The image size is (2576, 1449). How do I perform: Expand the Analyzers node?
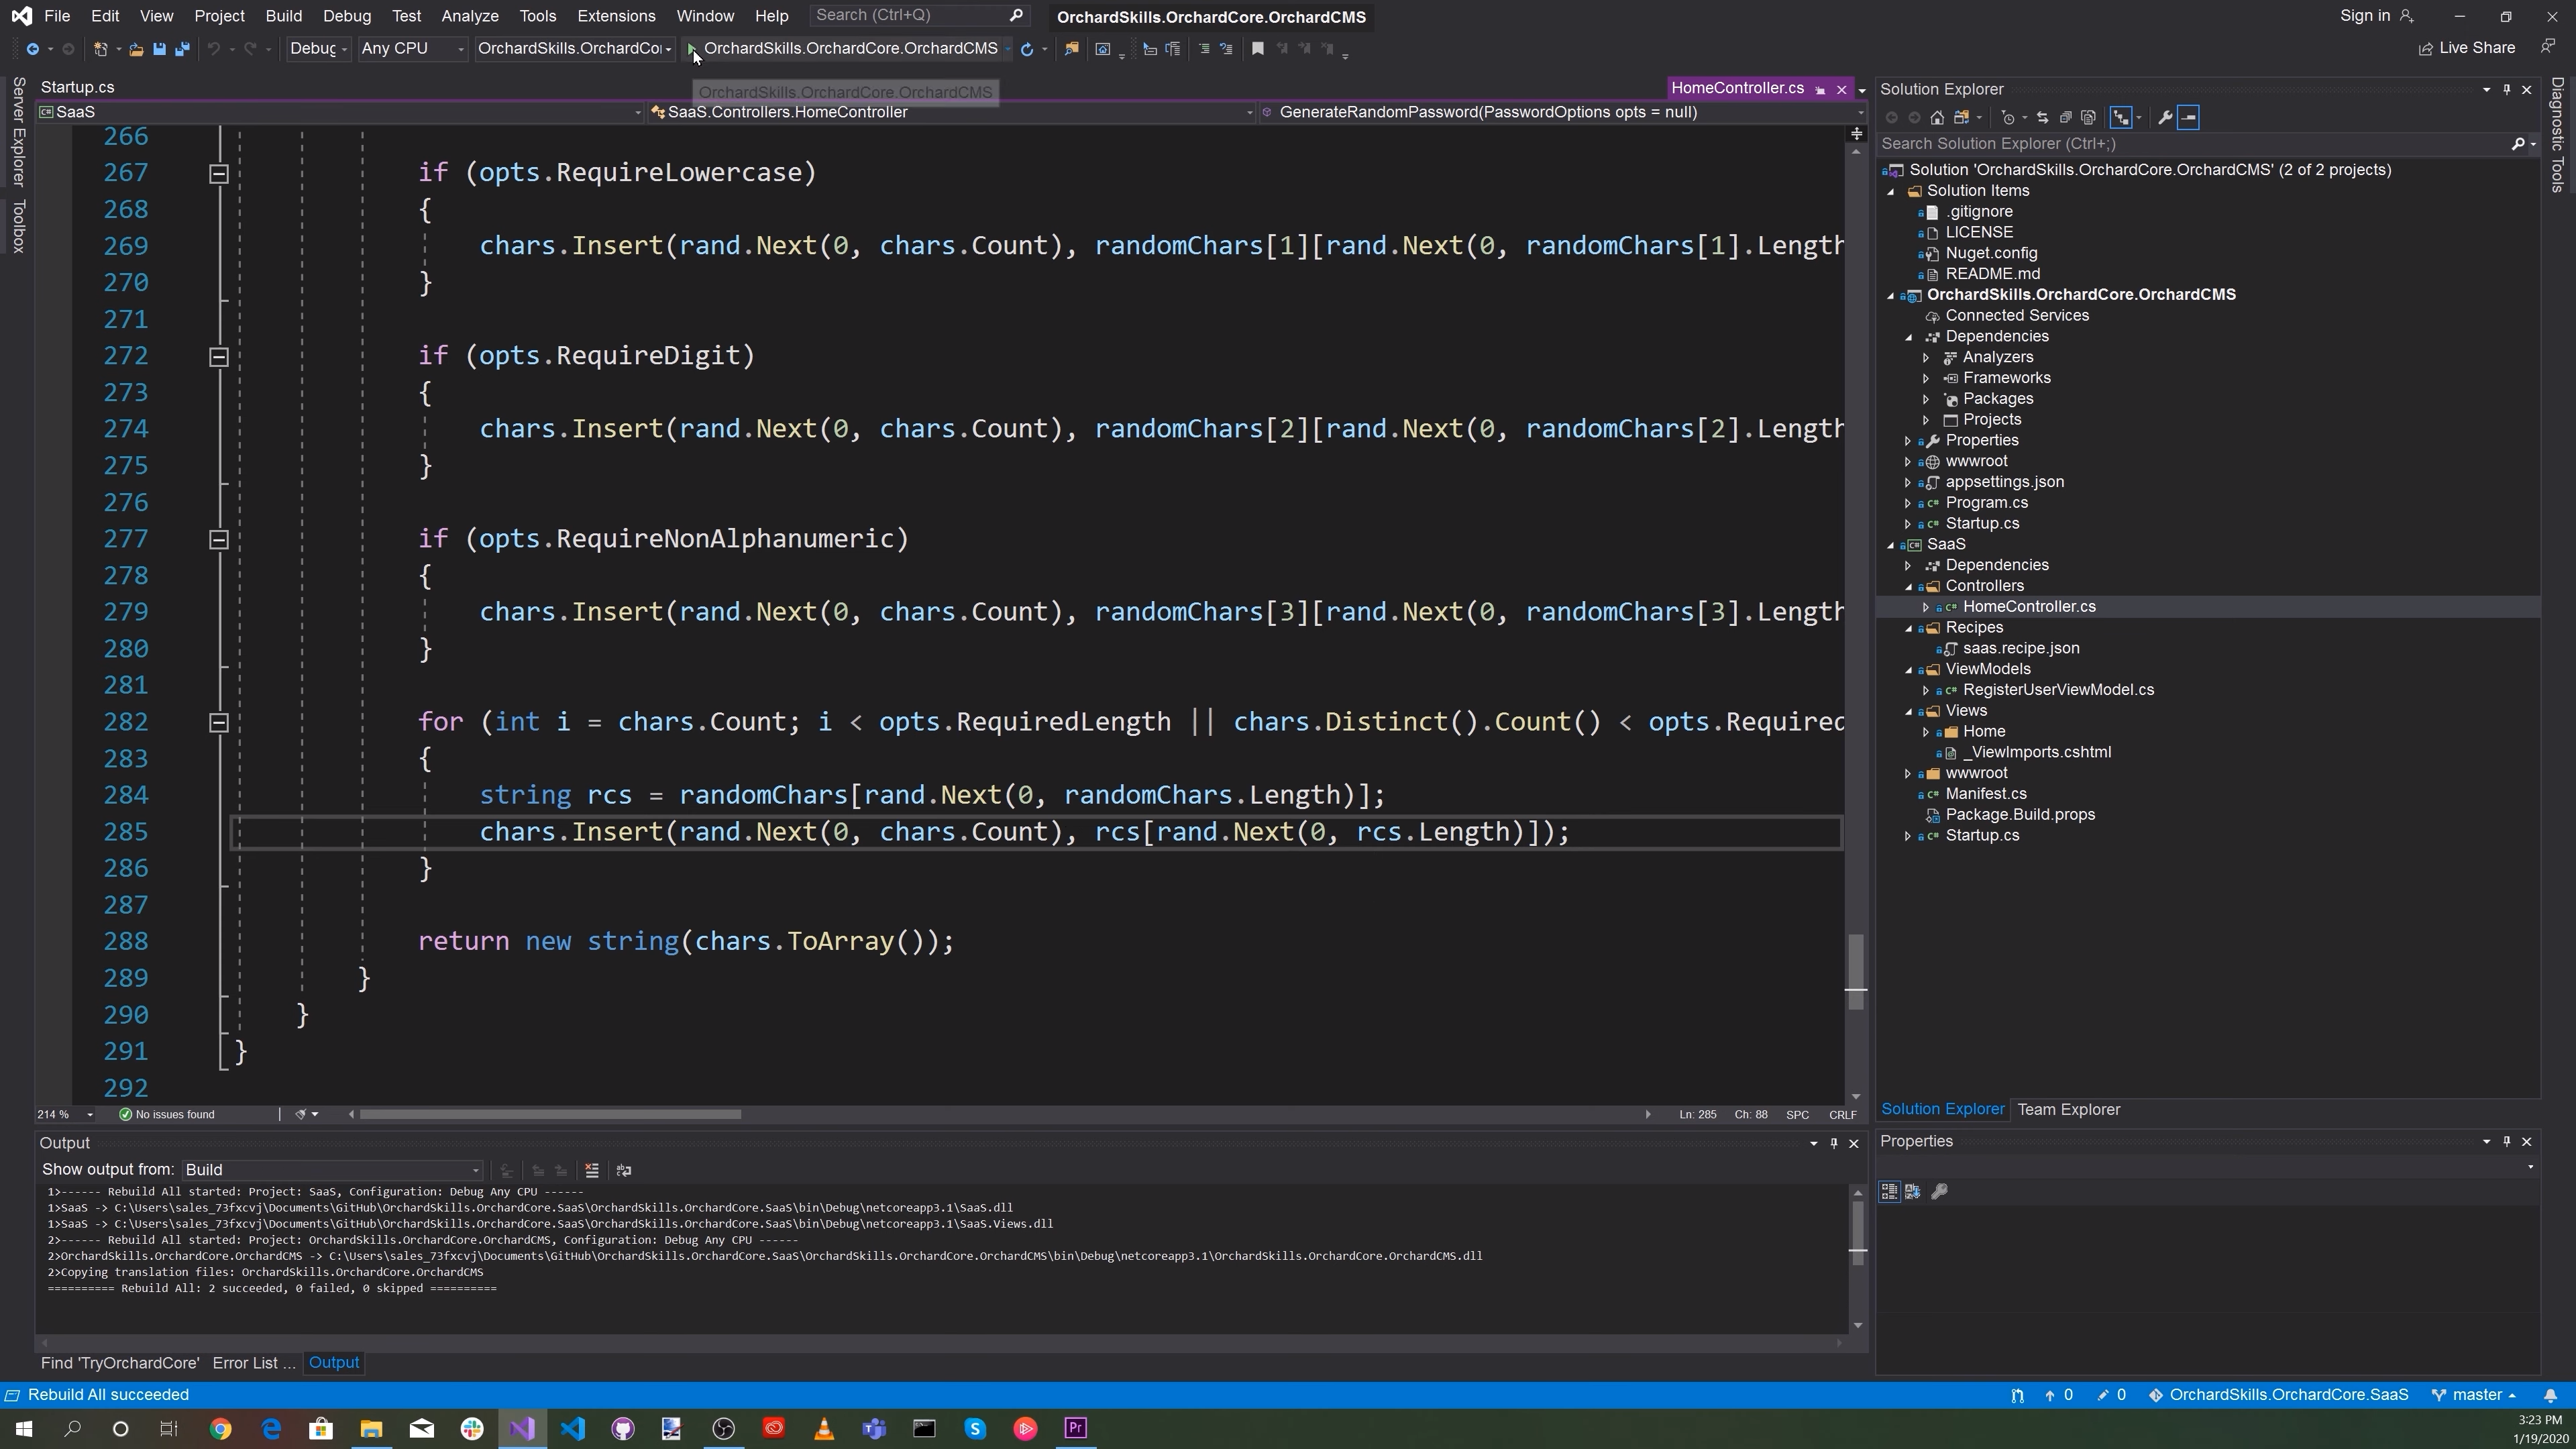1926,358
